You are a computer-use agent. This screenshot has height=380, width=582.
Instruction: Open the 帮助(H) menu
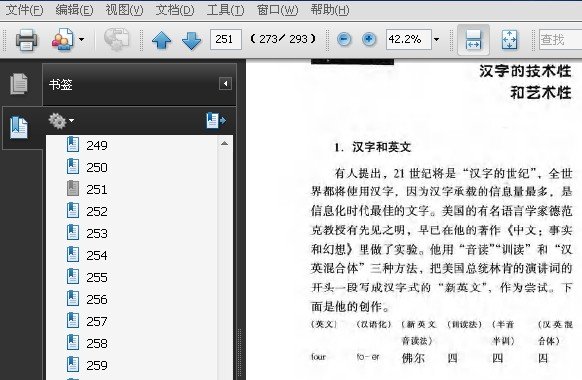[x=330, y=10]
